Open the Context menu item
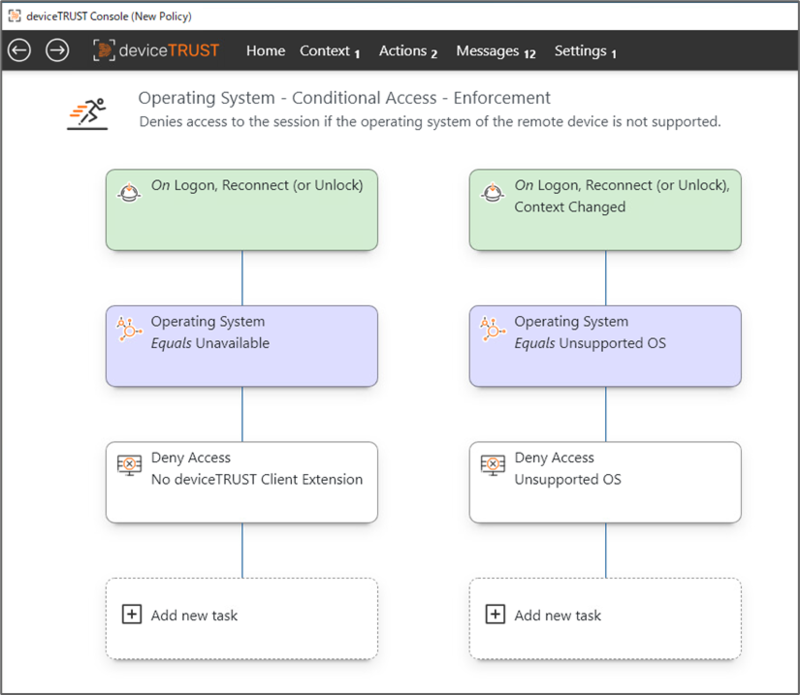The height and width of the screenshot is (695, 800). [x=330, y=51]
